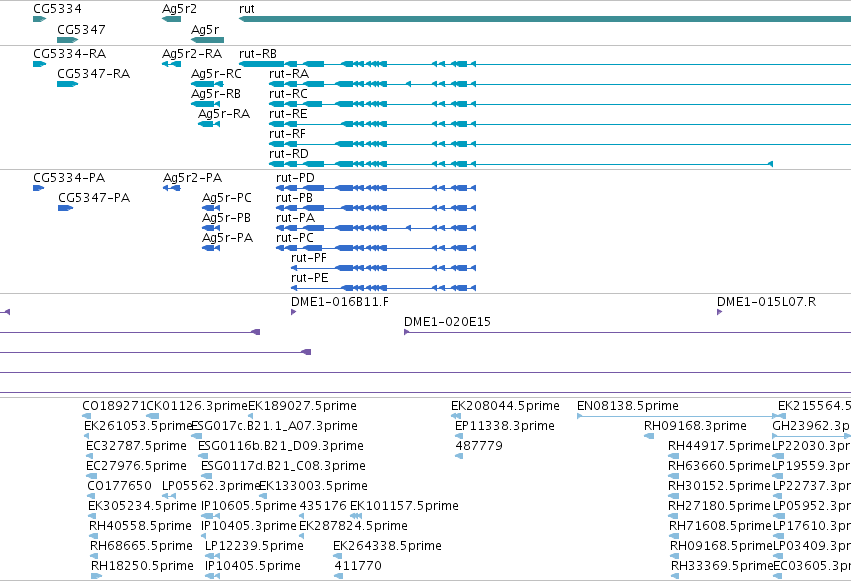This screenshot has height=581, width=851.
Task: Select protein Ag5r-PA
Action: pos(227,238)
